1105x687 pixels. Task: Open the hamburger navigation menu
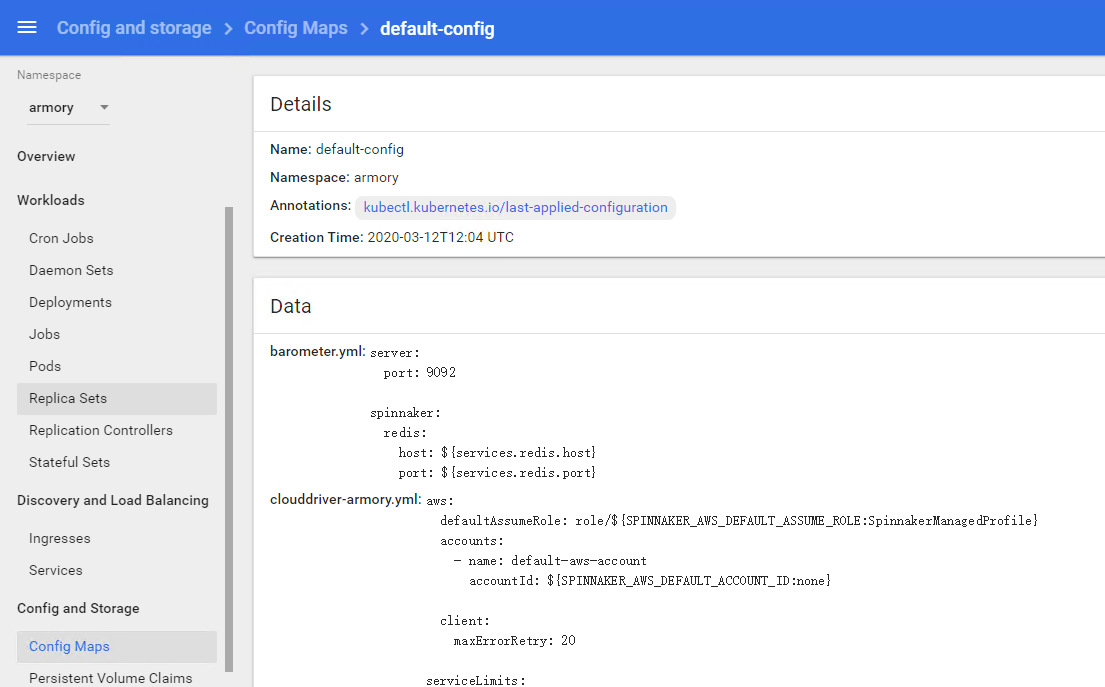27,27
